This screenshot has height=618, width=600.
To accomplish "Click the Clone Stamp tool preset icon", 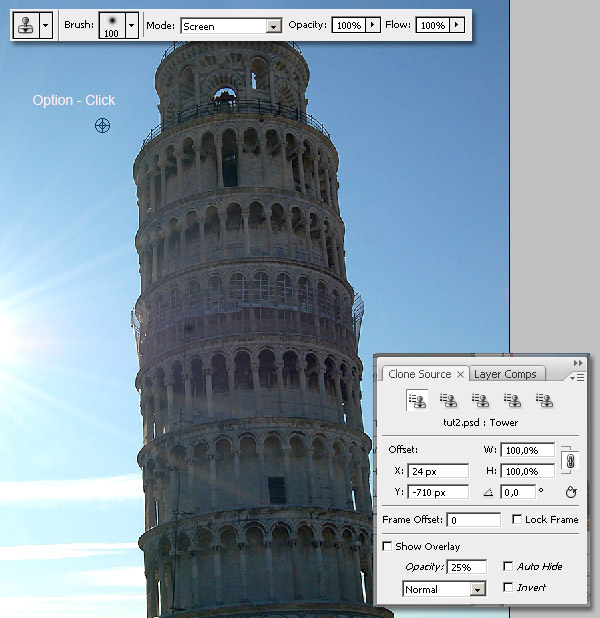I will click(x=26, y=25).
